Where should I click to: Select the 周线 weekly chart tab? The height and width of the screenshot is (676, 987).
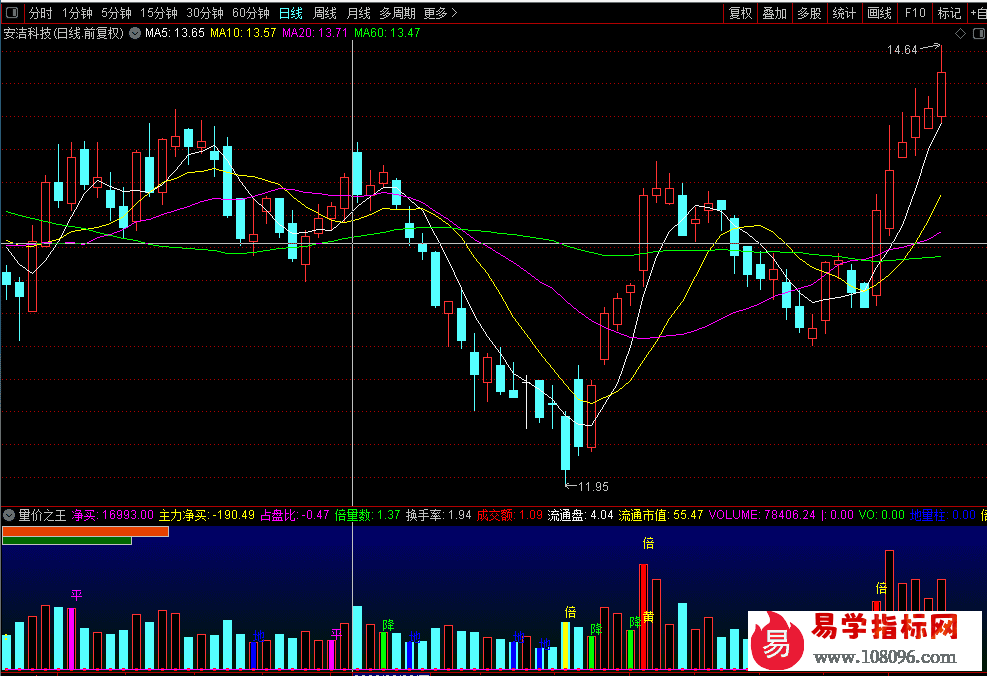pos(325,13)
